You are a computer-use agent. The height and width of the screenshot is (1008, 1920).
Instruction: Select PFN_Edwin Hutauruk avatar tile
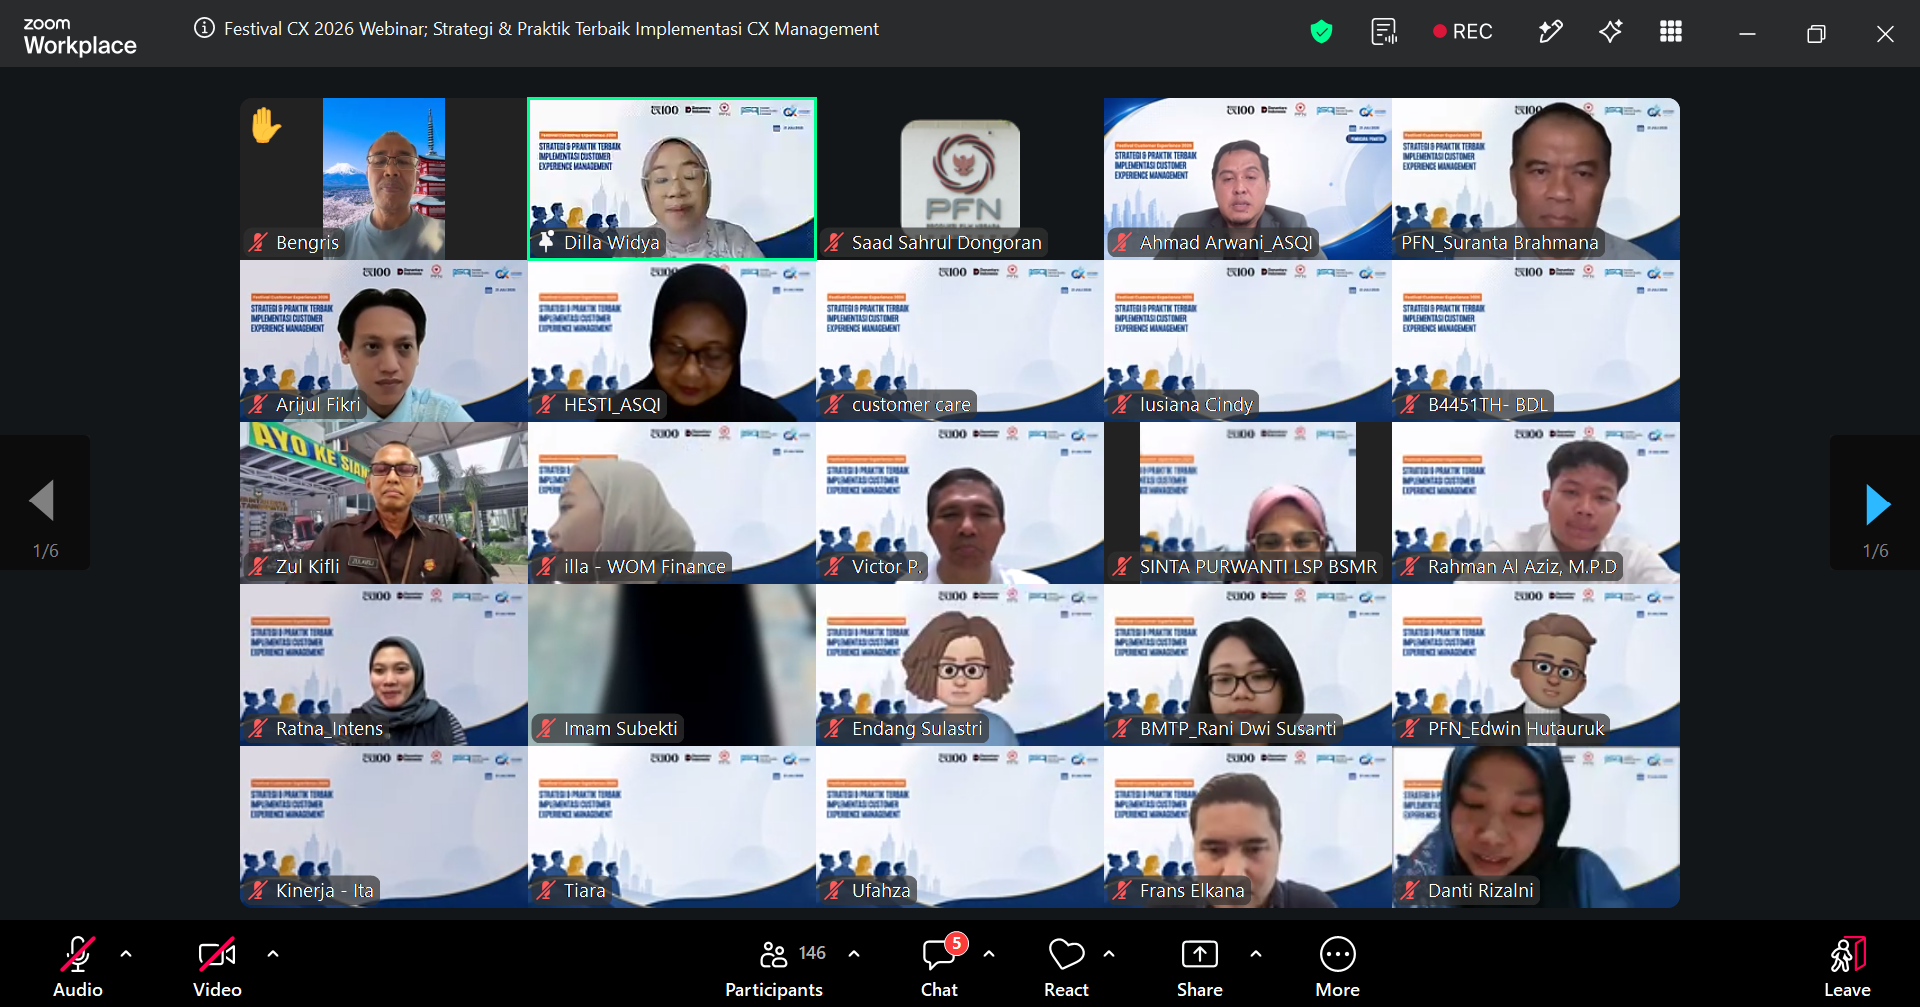tap(1536, 665)
